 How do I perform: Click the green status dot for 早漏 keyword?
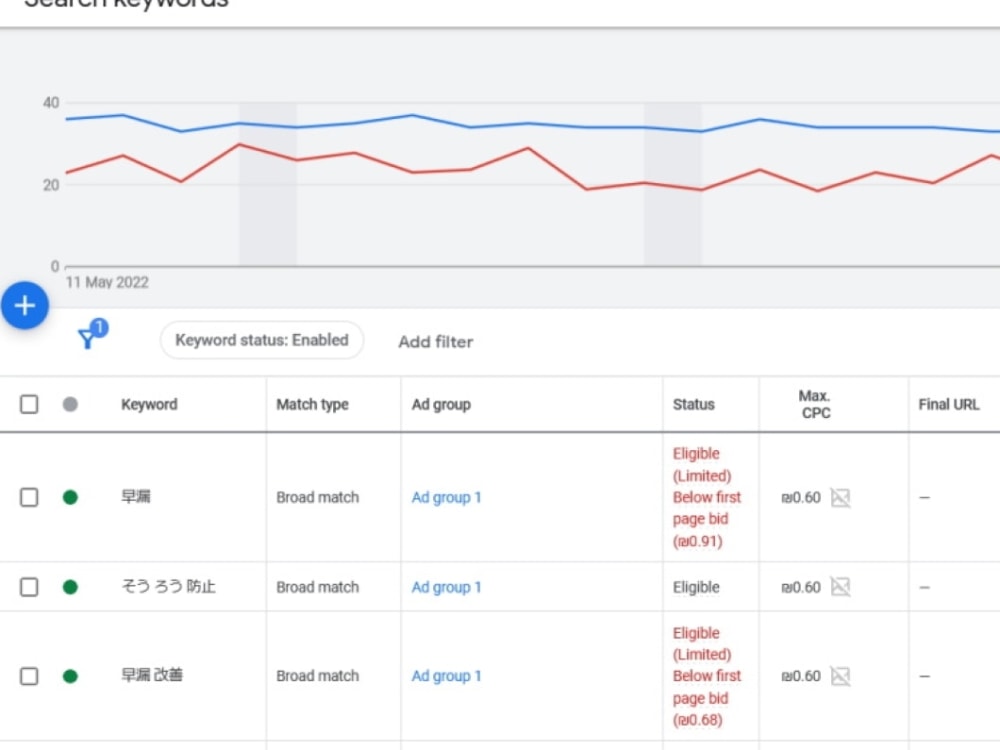(x=70, y=497)
